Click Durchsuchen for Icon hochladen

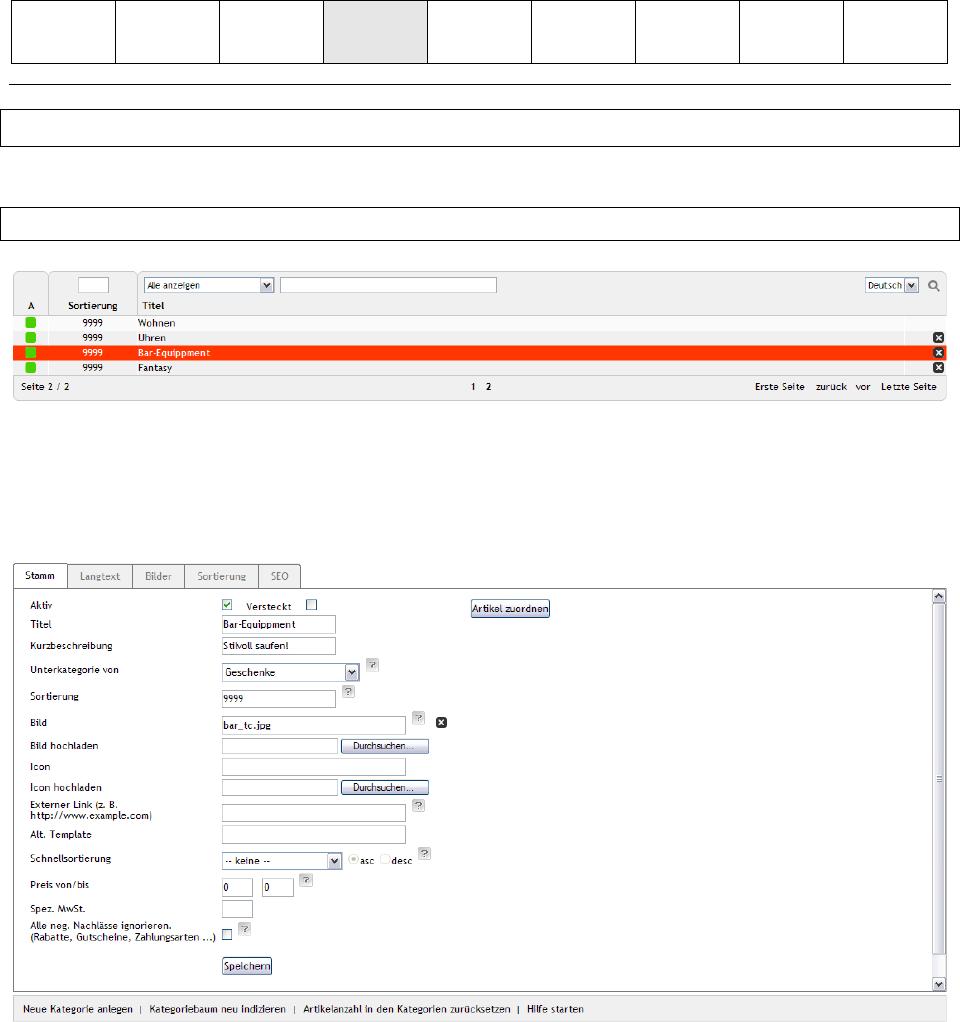(385, 787)
